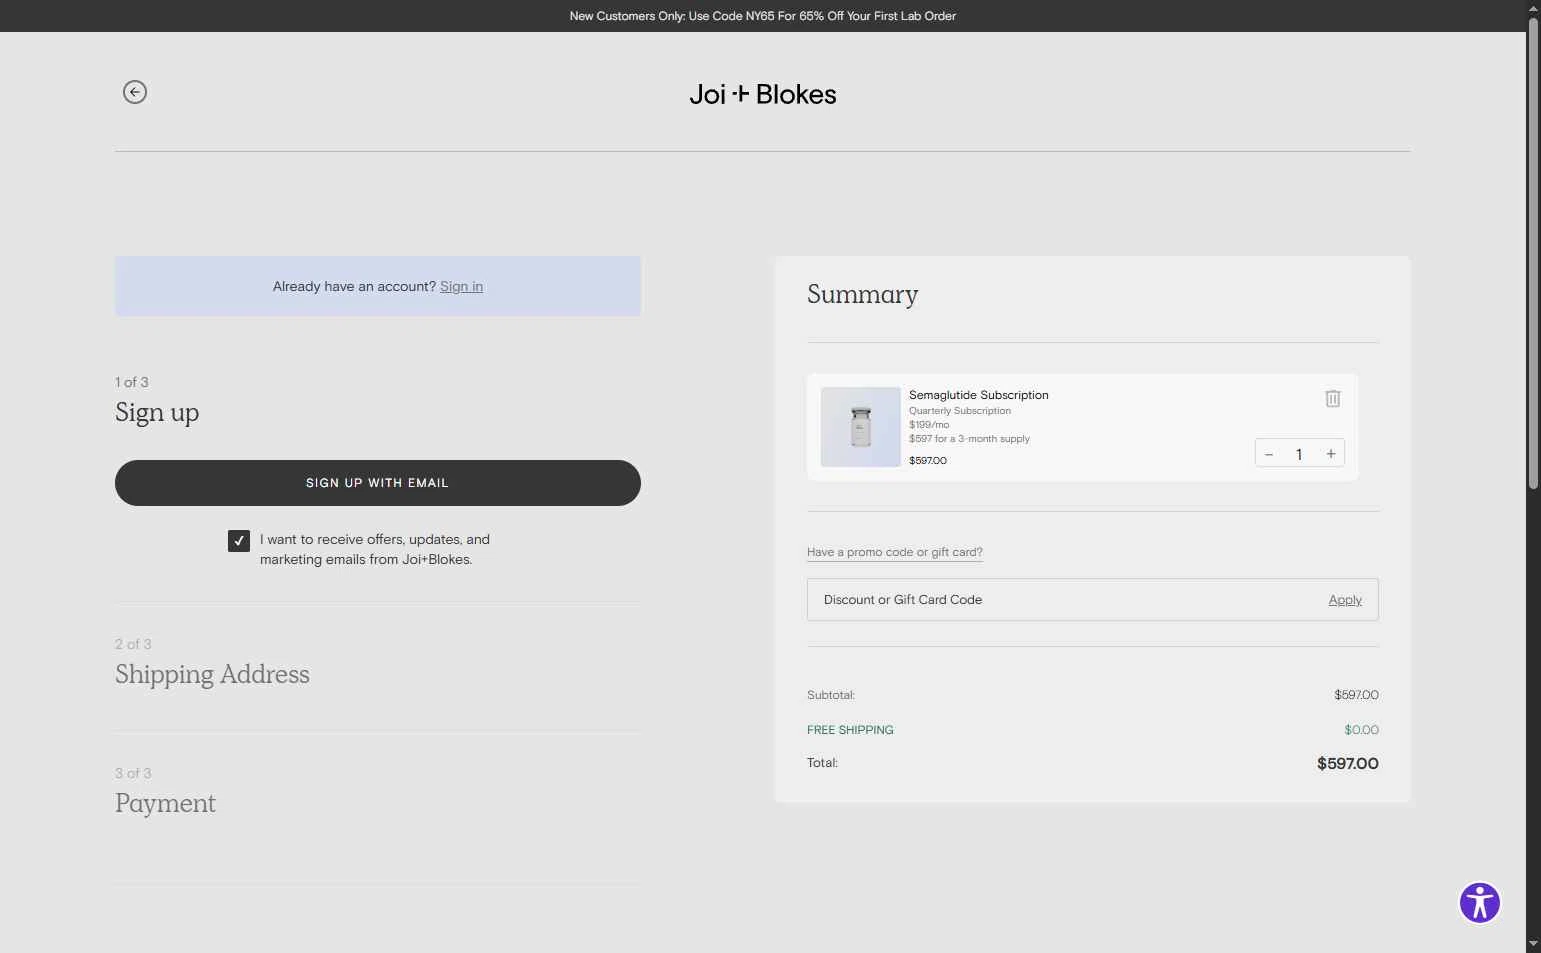The height and width of the screenshot is (953, 1541).
Task: Click the quantity value 1
Action: click(1299, 454)
